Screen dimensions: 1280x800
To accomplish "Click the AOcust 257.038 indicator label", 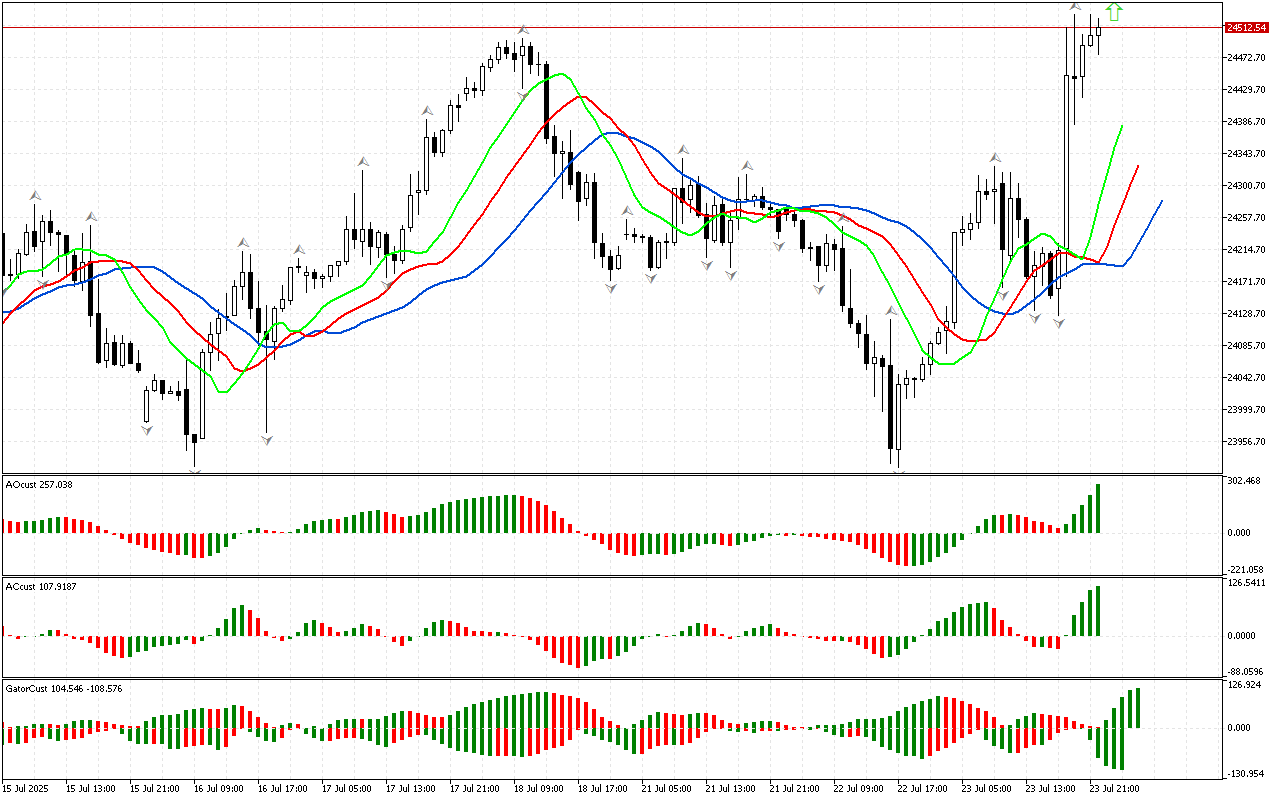I will 39,485.
